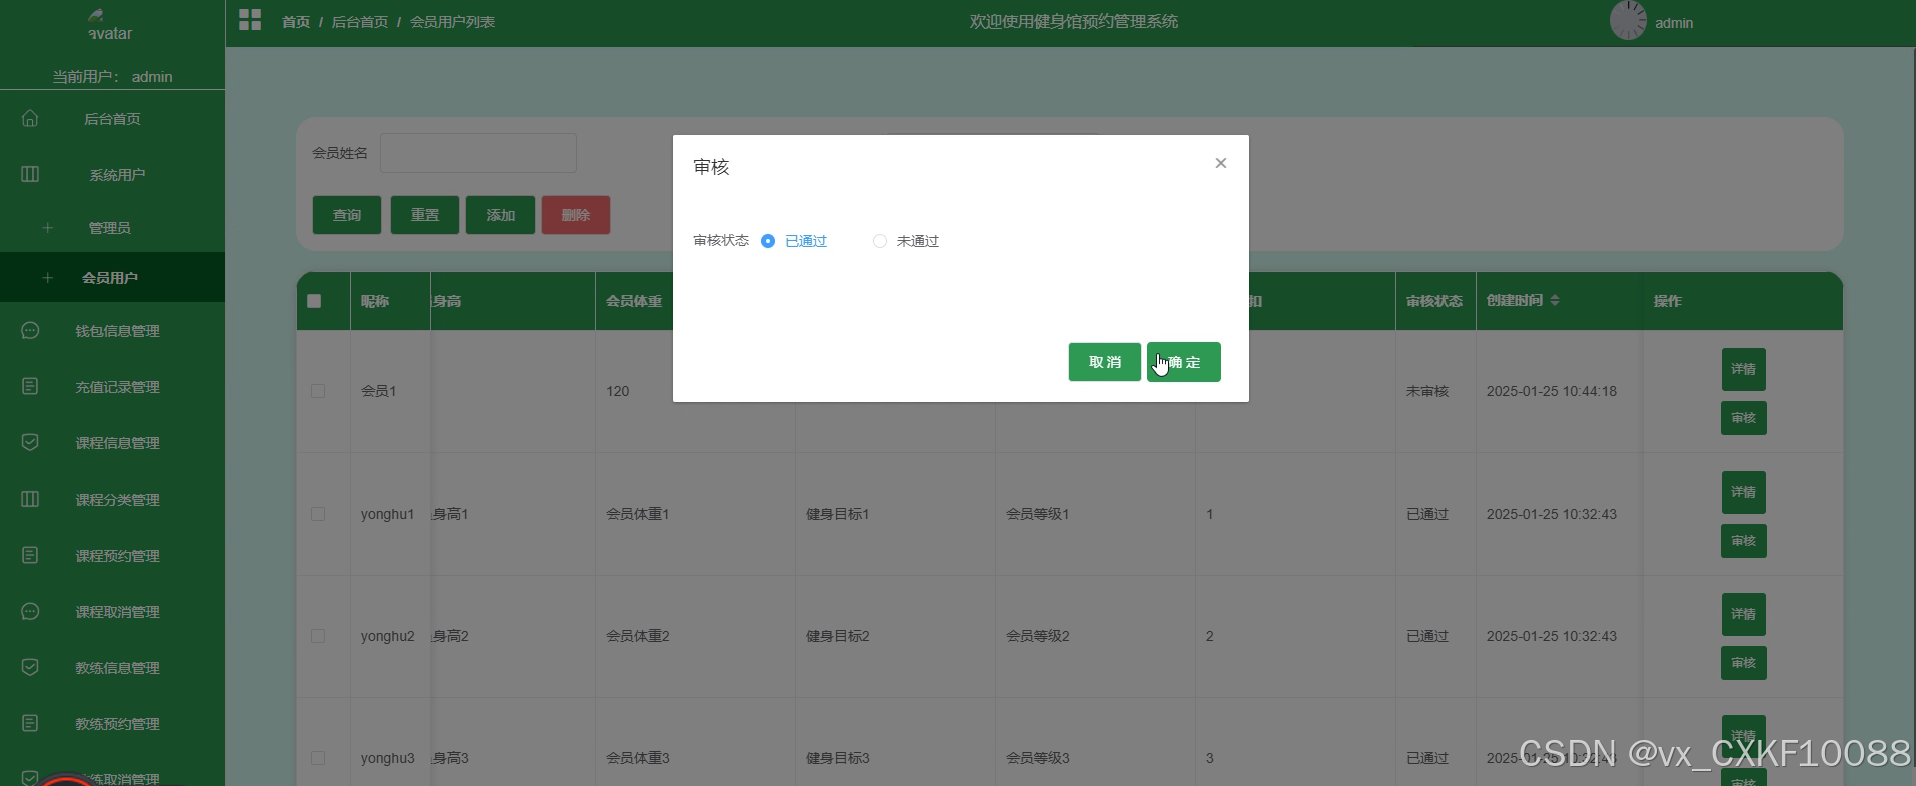Open 详情 for 会员1 row

1744,369
